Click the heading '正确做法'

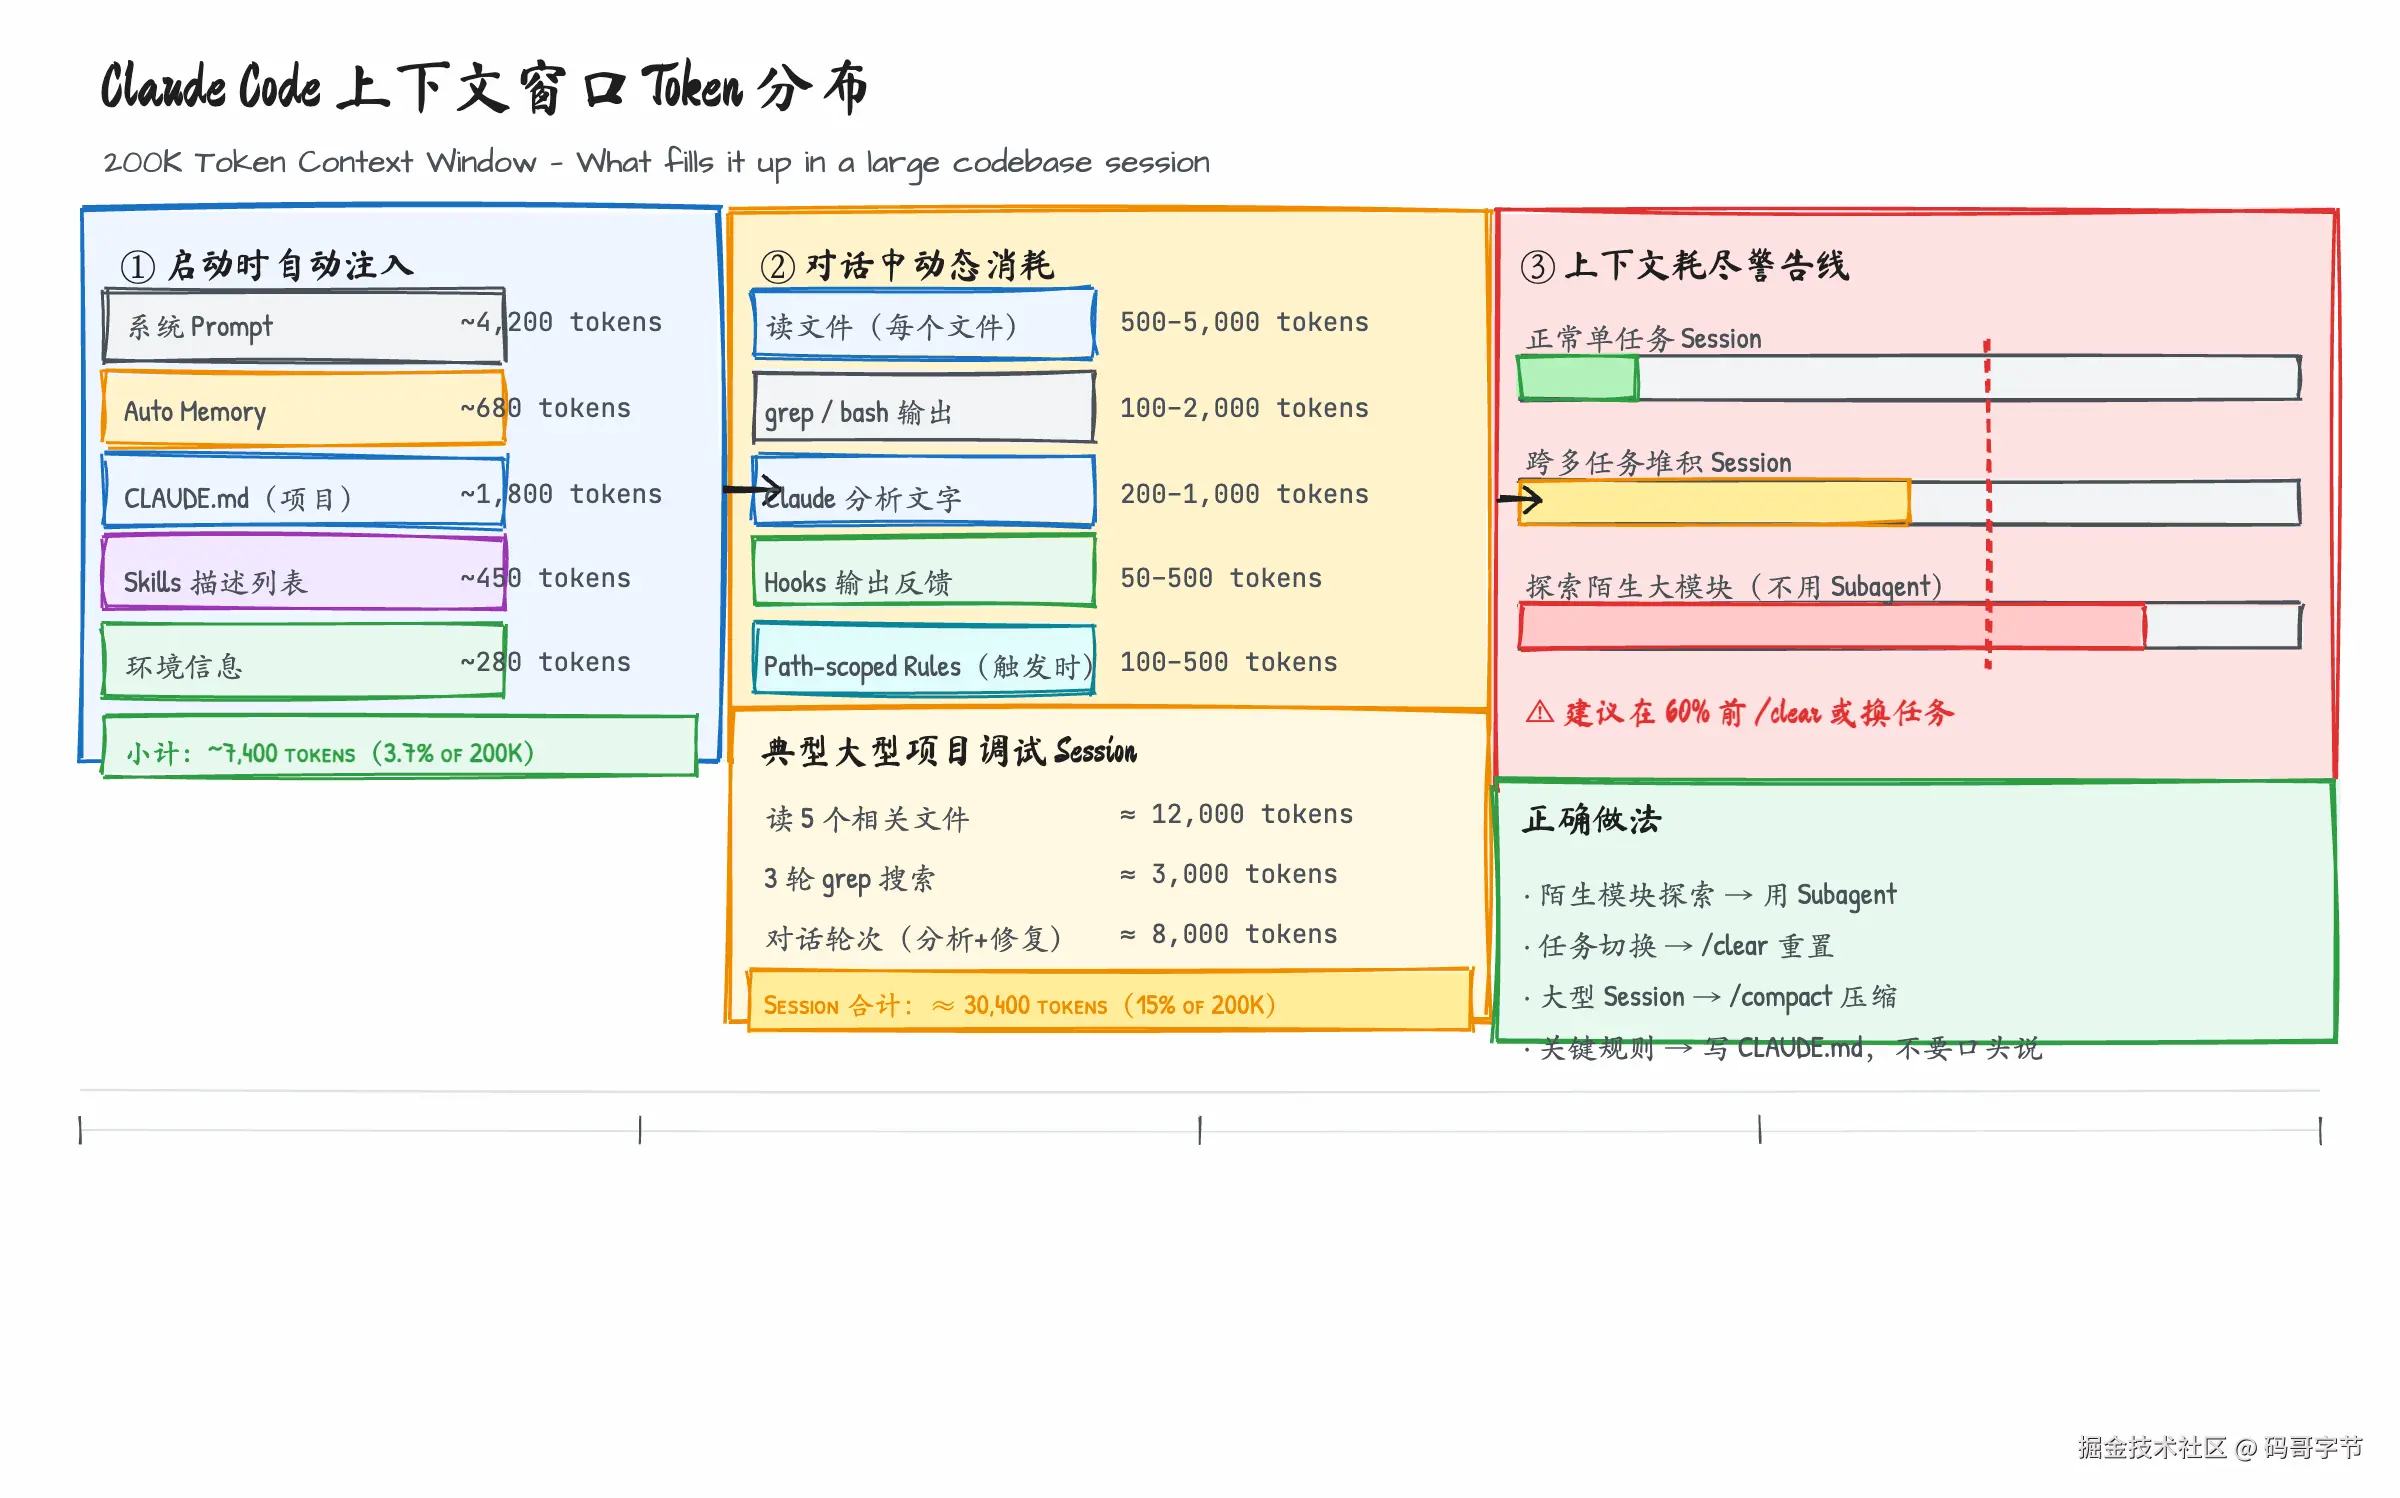click(x=1592, y=820)
